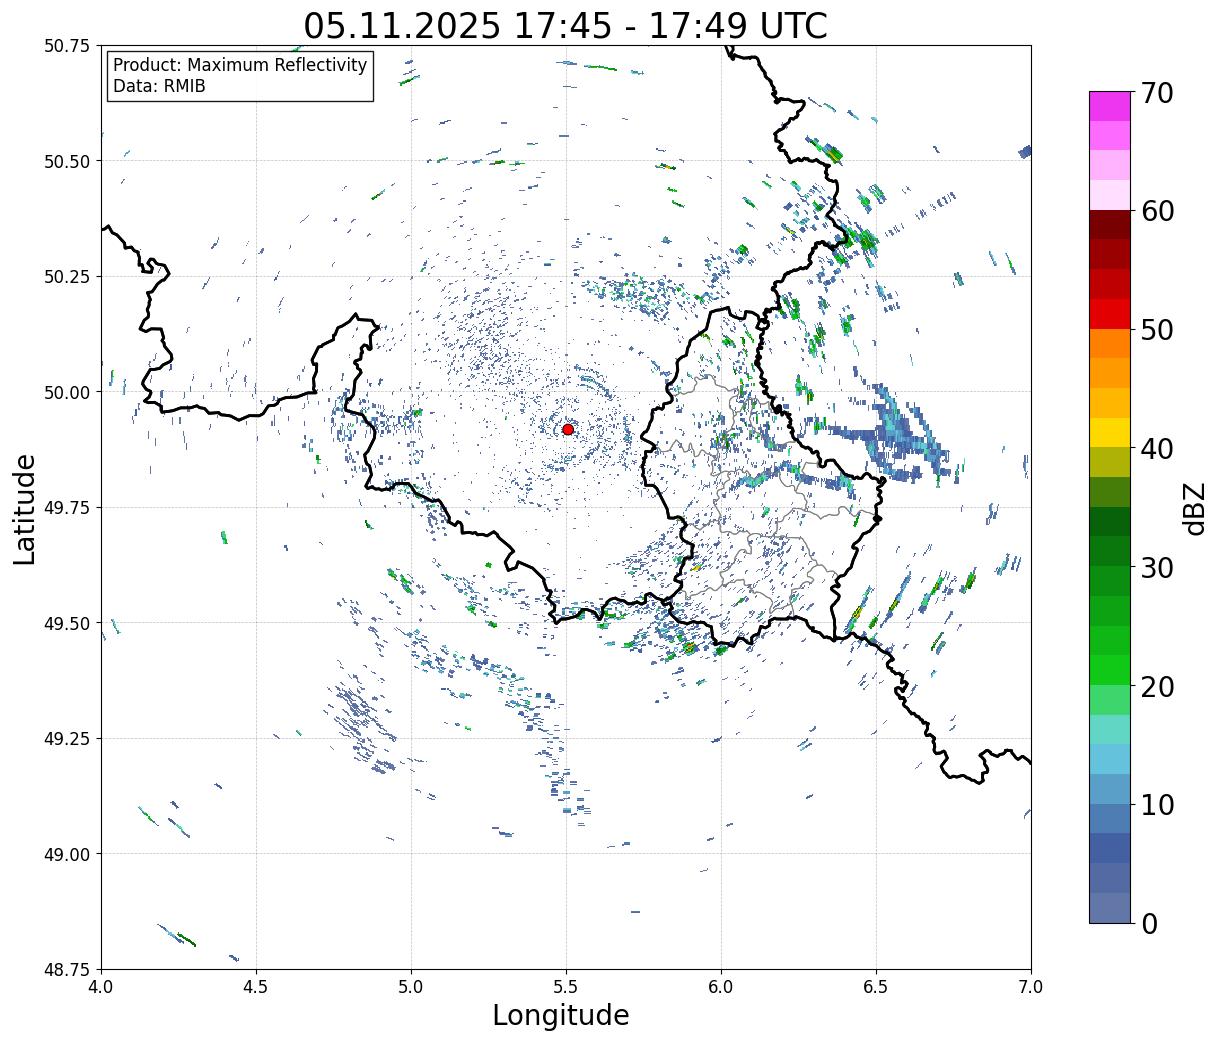Click the latitude tick label "50.25"
Image resolution: width=1219 pixels, height=1040 pixels.
tap(66, 277)
